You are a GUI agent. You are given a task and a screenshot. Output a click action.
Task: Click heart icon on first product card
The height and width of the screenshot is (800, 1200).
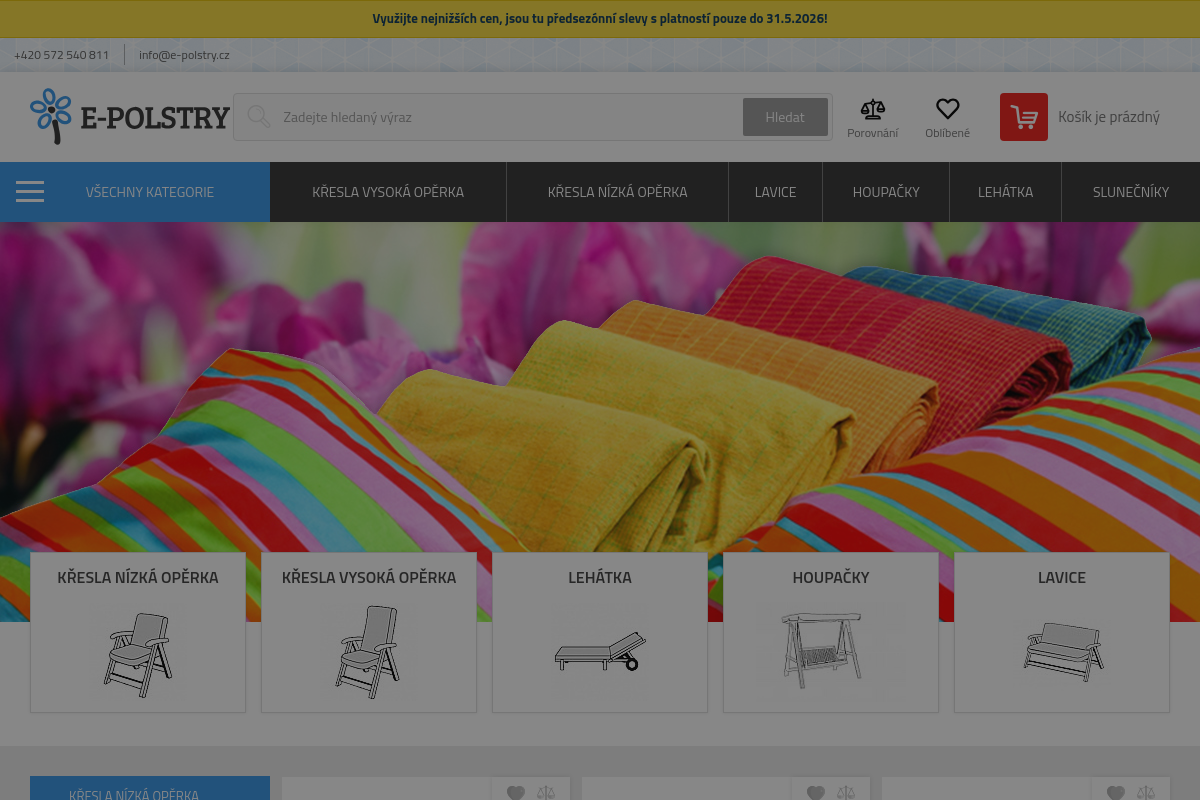tap(516, 793)
